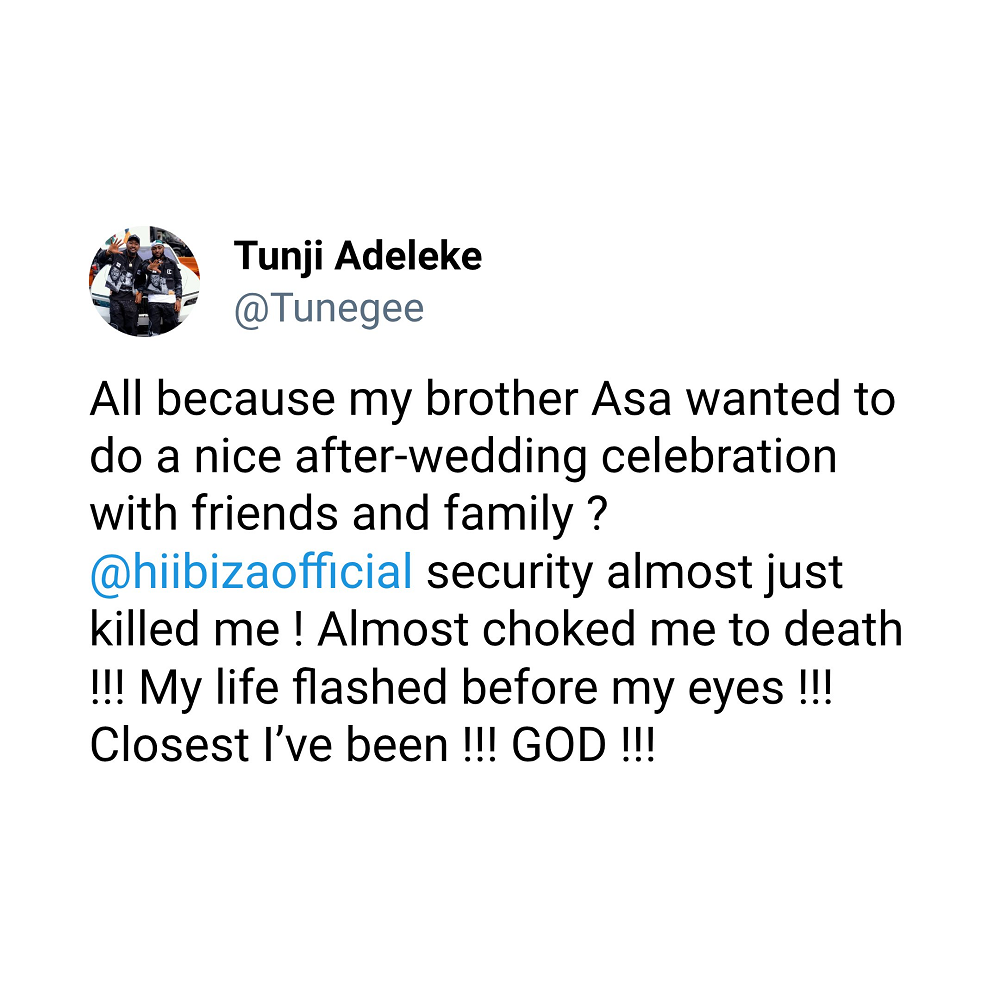Image resolution: width=1000 pixels, height=1000 pixels.
Task: Select the text 'killed me !'
Action: (196, 629)
